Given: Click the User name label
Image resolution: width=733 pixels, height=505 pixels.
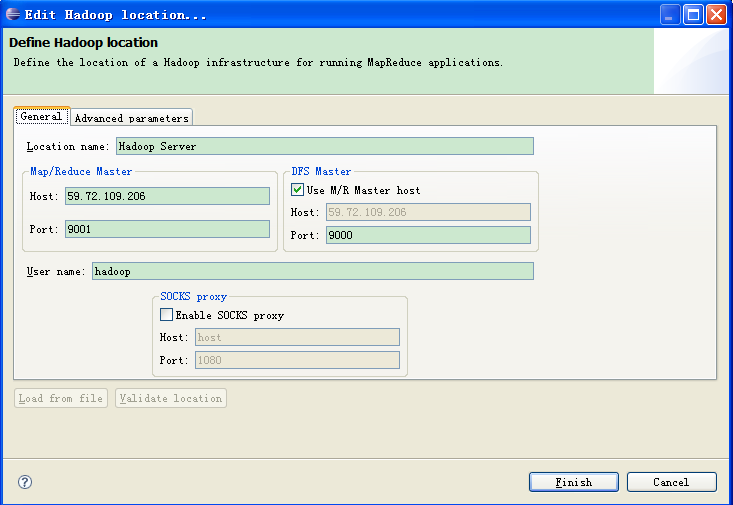Looking at the screenshot, I should click(x=56, y=272).
